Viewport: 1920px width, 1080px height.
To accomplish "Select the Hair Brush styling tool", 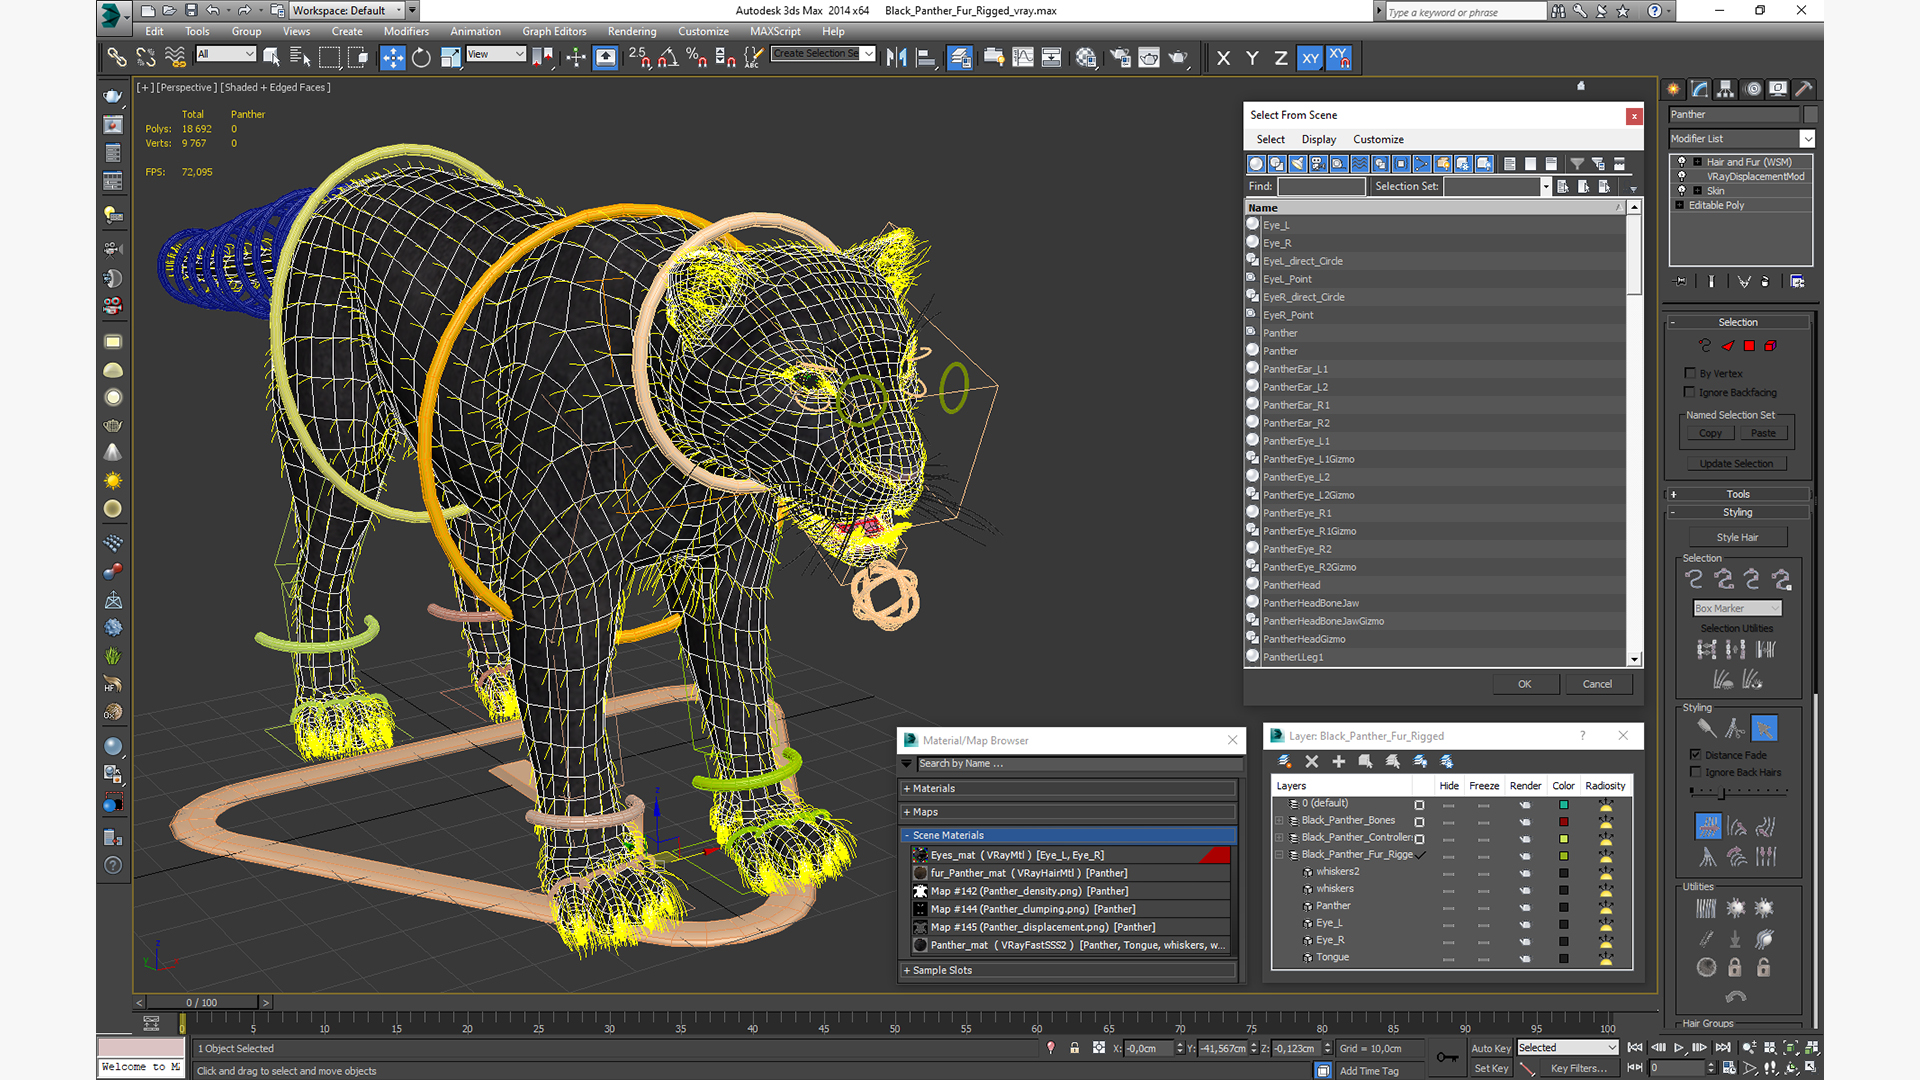I will click(1706, 728).
